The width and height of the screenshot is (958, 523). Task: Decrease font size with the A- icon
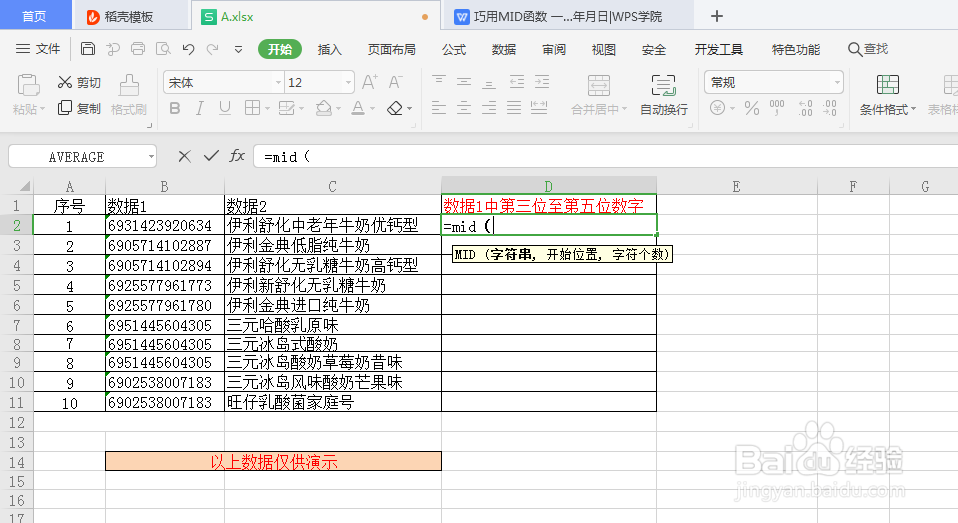[x=395, y=82]
